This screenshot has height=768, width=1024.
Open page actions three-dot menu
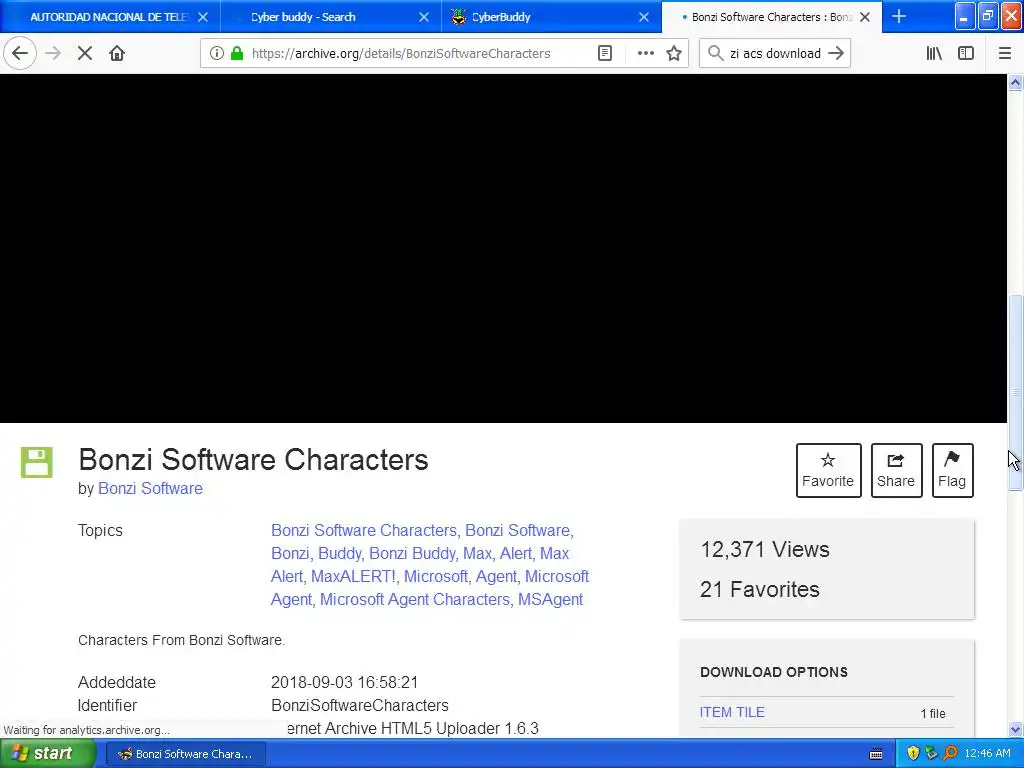[645, 53]
